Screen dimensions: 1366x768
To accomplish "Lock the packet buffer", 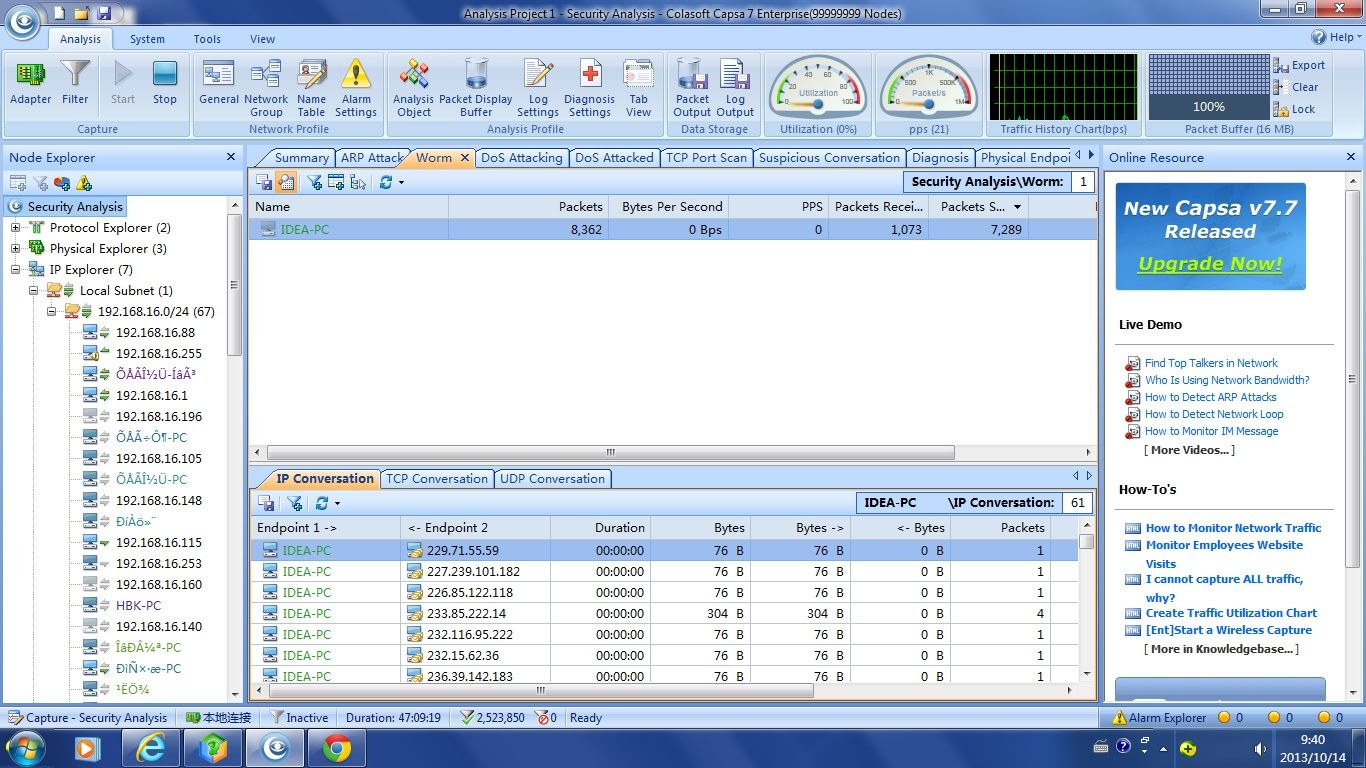I will pyautogui.click(x=1295, y=109).
